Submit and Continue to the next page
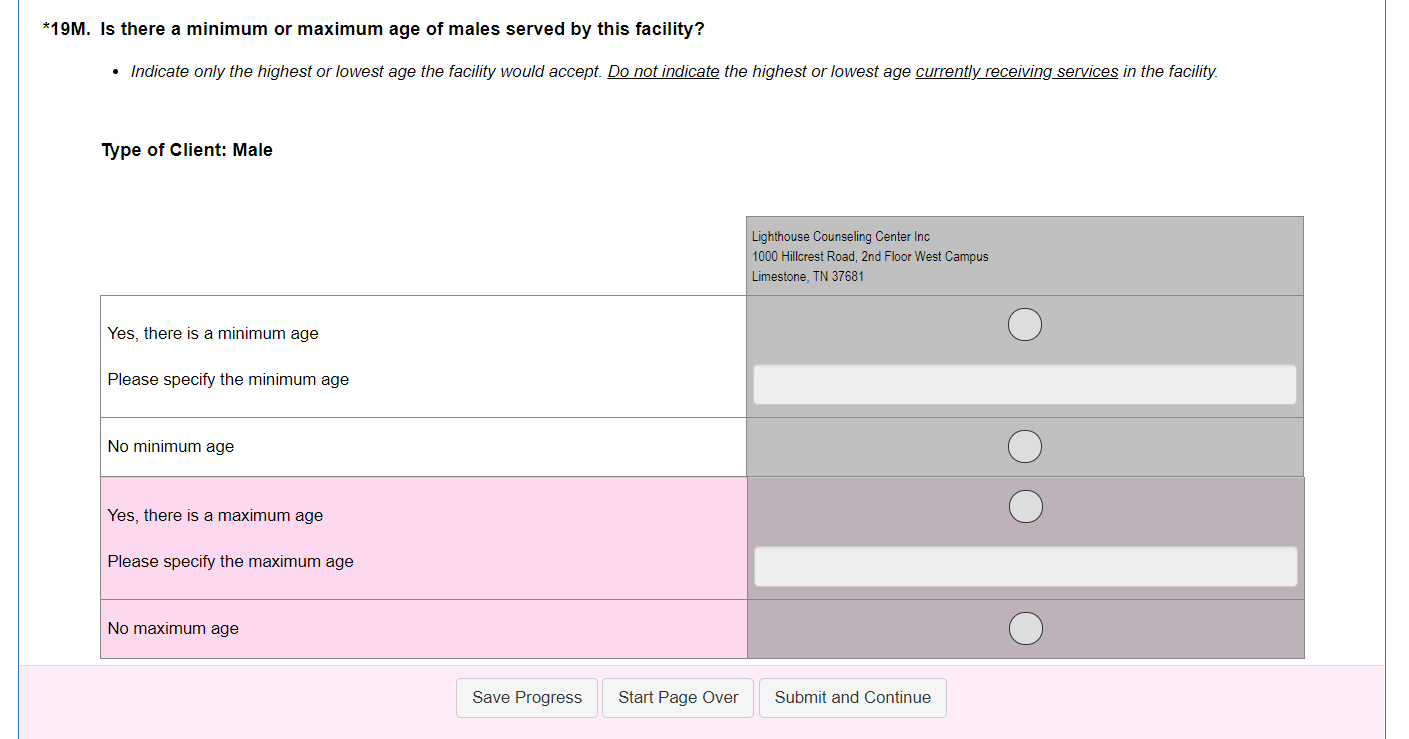 (x=852, y=698)
